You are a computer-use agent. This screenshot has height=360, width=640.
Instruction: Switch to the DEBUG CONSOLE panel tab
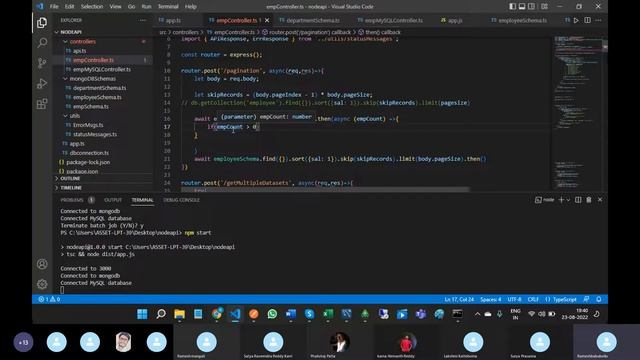(182, 200)
